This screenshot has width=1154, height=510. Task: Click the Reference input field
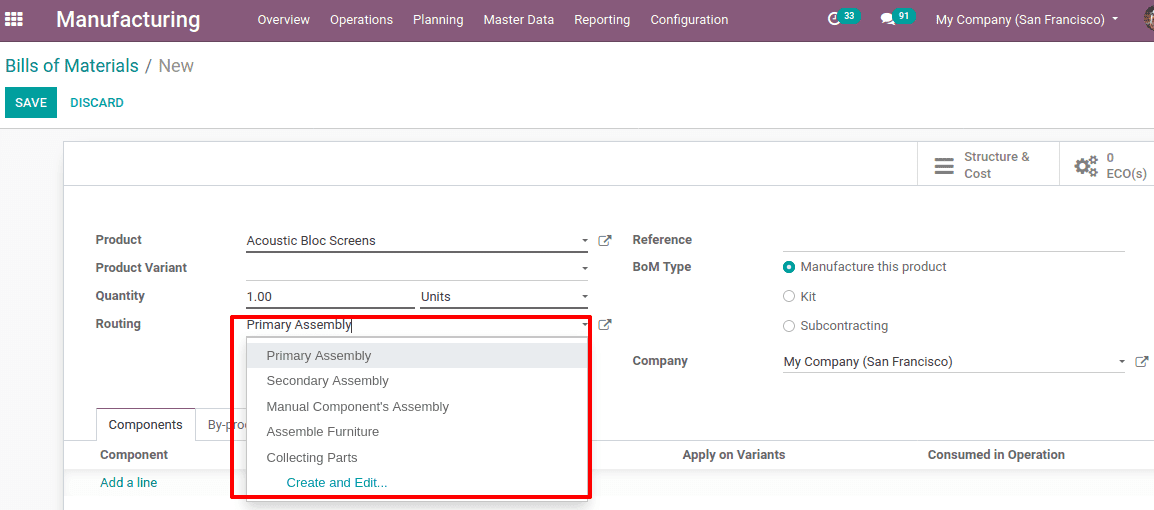coord(954,240)
